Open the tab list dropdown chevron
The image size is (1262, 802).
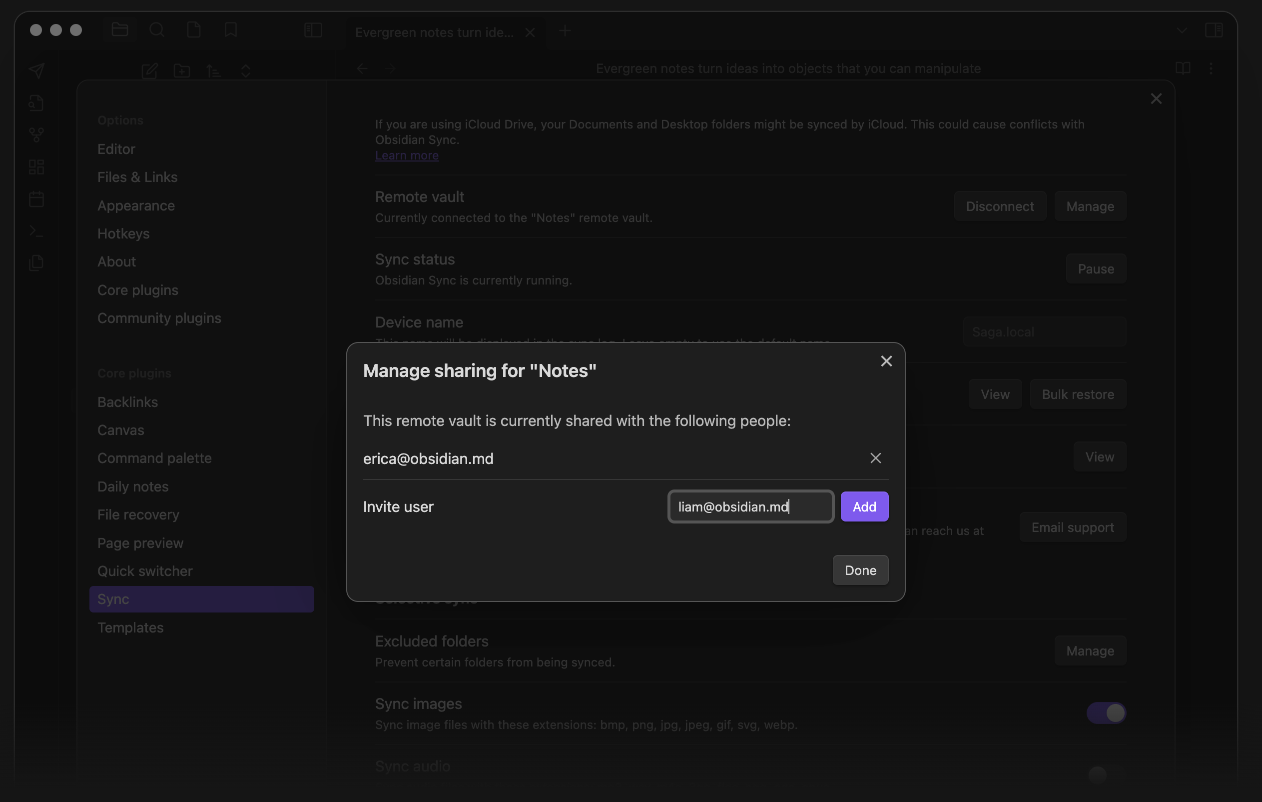pyautogui.click(x=1182, y=30)
